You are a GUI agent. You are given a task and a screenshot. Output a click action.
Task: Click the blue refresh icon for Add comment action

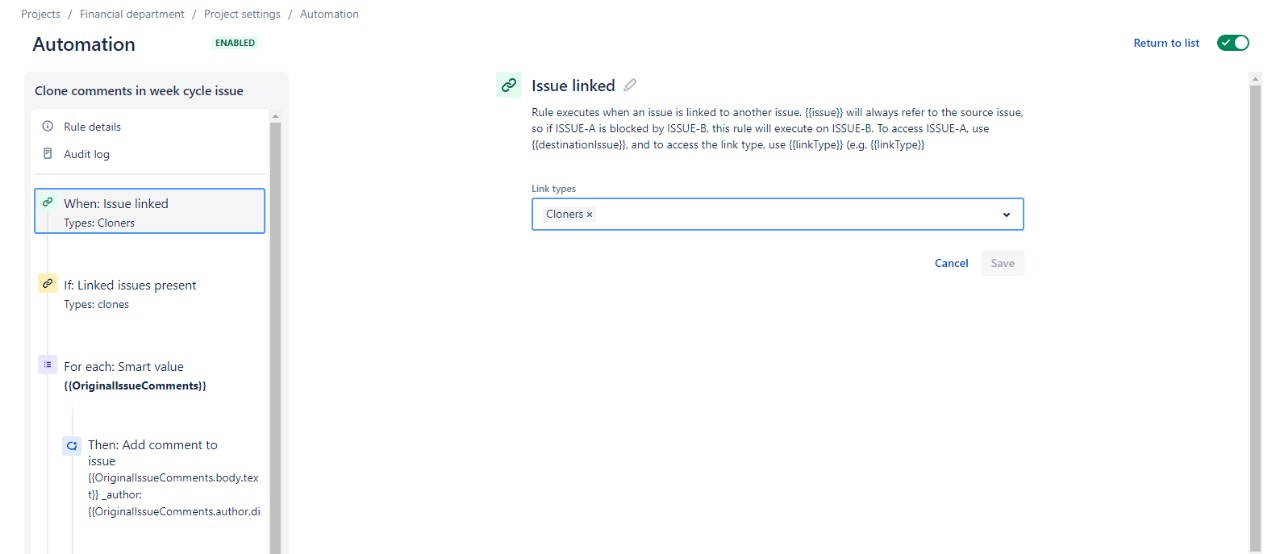click(72, 446)
